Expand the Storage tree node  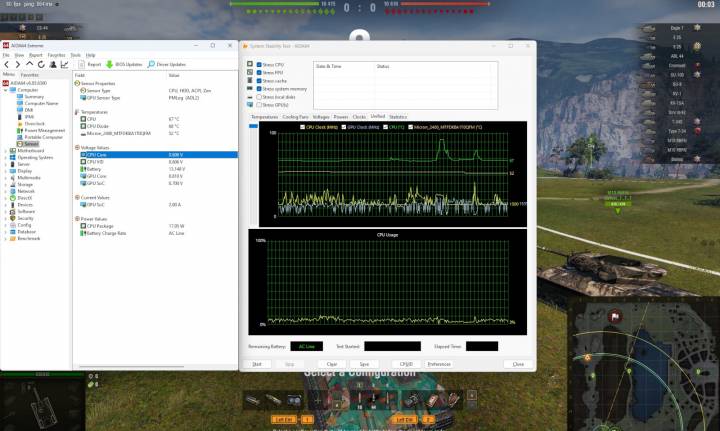coord(6,185)
